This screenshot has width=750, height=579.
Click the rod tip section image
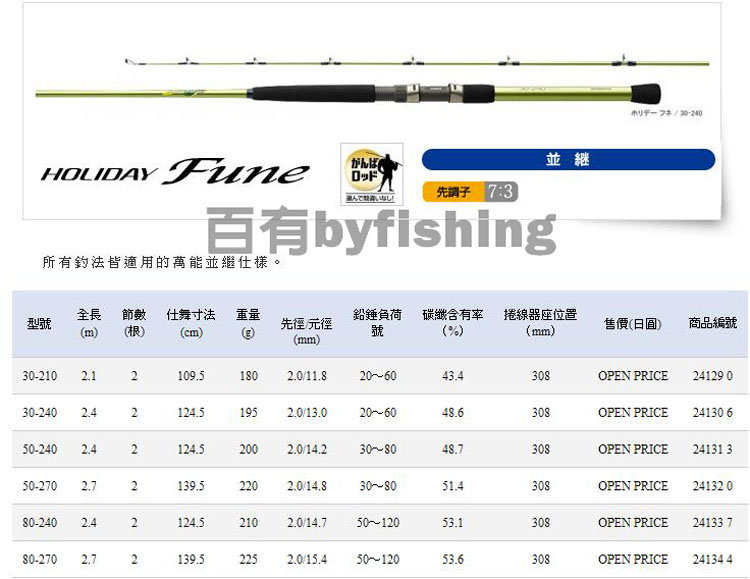[417, 61]
